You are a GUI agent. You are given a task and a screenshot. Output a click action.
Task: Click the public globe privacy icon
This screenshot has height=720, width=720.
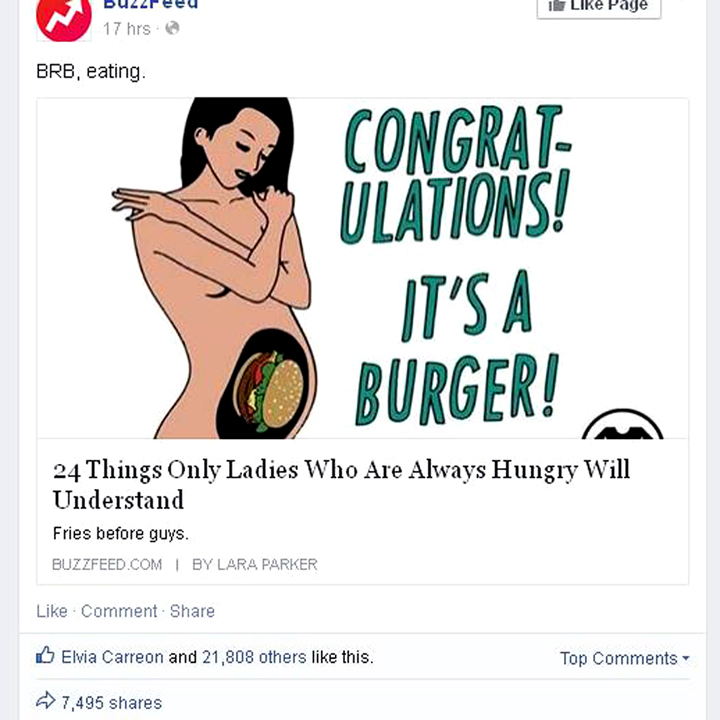[x=173, y=28]
